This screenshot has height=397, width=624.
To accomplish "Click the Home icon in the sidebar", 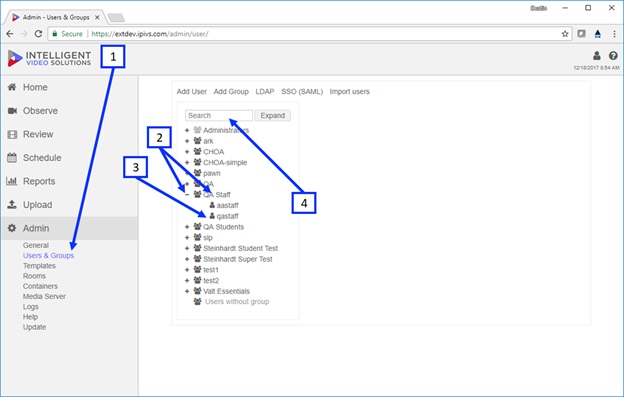I will click(x=12, y=87).
